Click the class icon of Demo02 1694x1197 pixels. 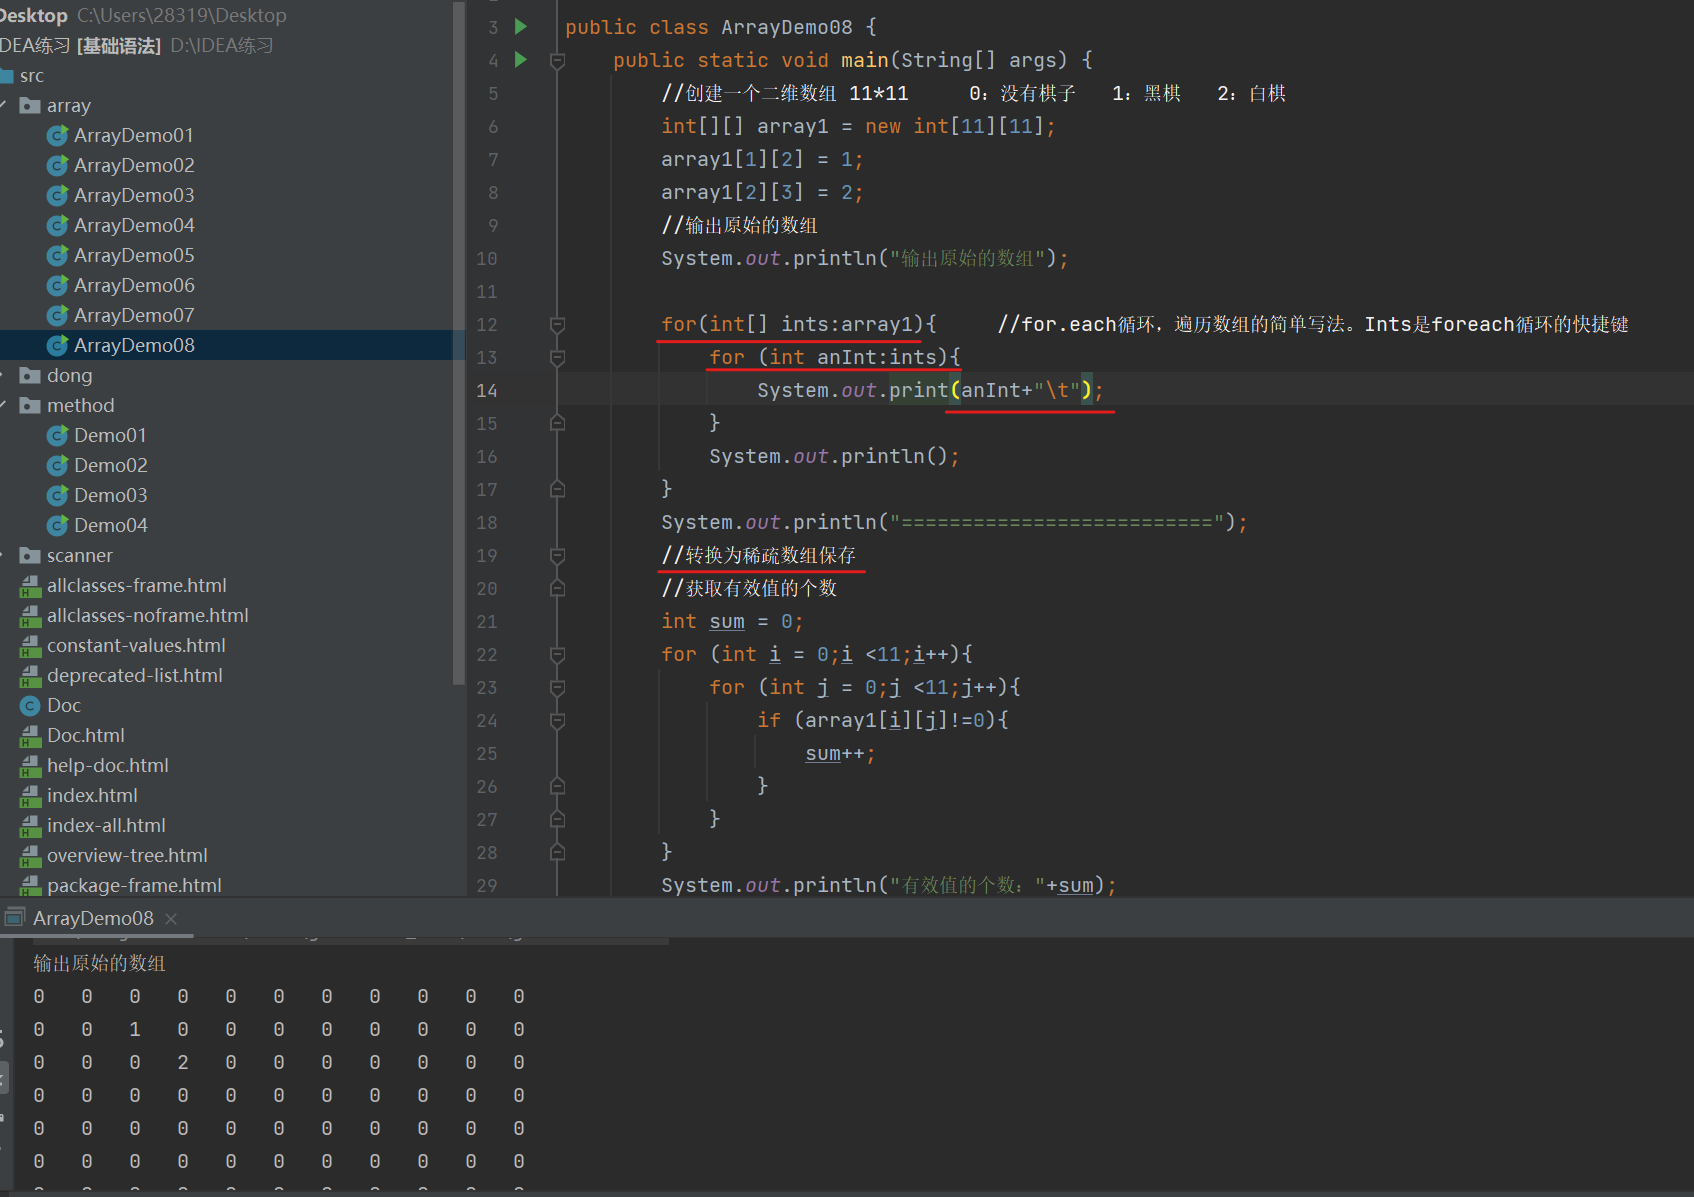pyautogui.click(x=58, y=466)
